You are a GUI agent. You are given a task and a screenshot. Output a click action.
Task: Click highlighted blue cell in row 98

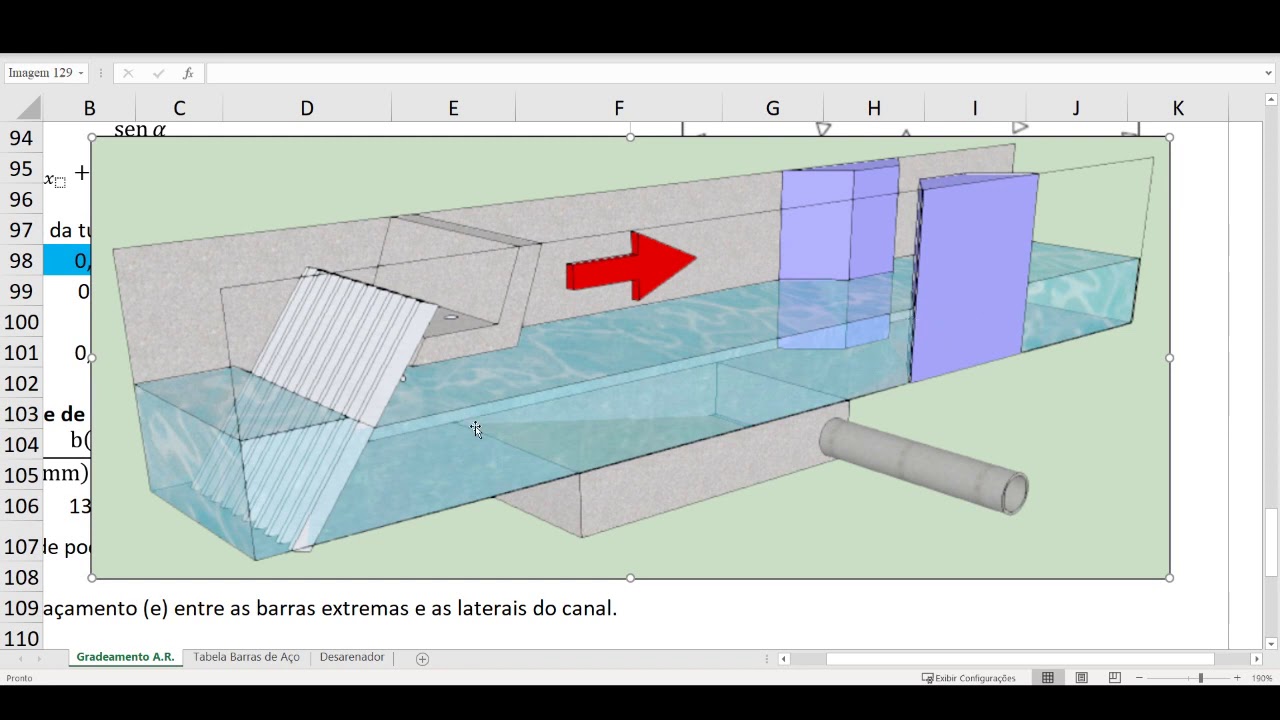click(67, 260)
